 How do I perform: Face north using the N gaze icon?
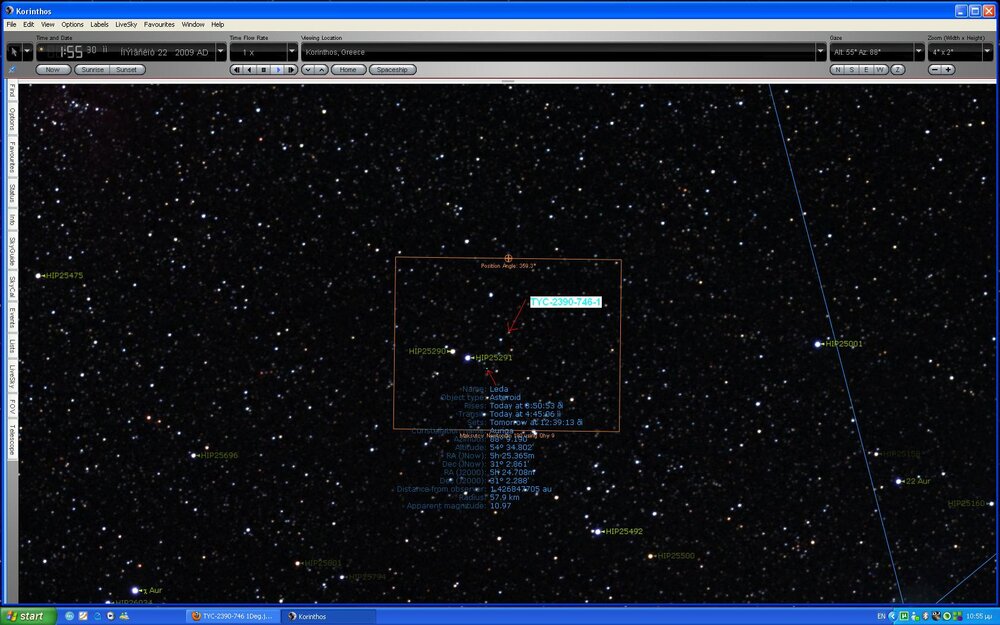coord(837,69)
